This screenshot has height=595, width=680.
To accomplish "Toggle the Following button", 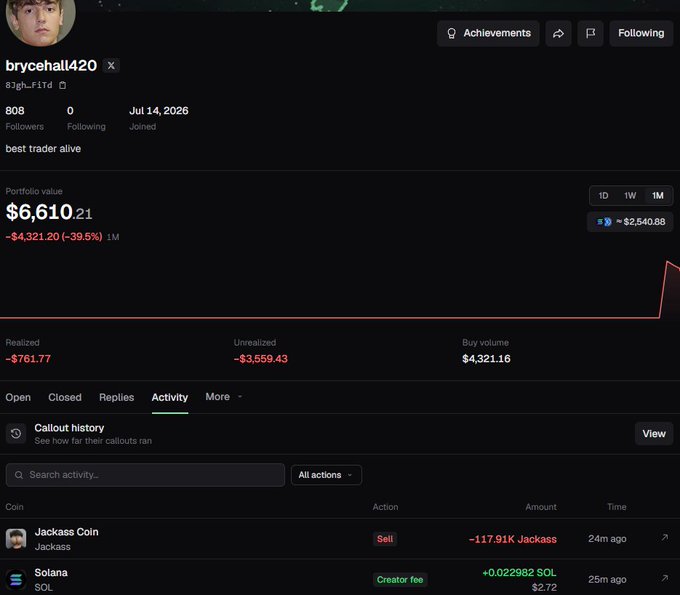I will coord(641,33).
